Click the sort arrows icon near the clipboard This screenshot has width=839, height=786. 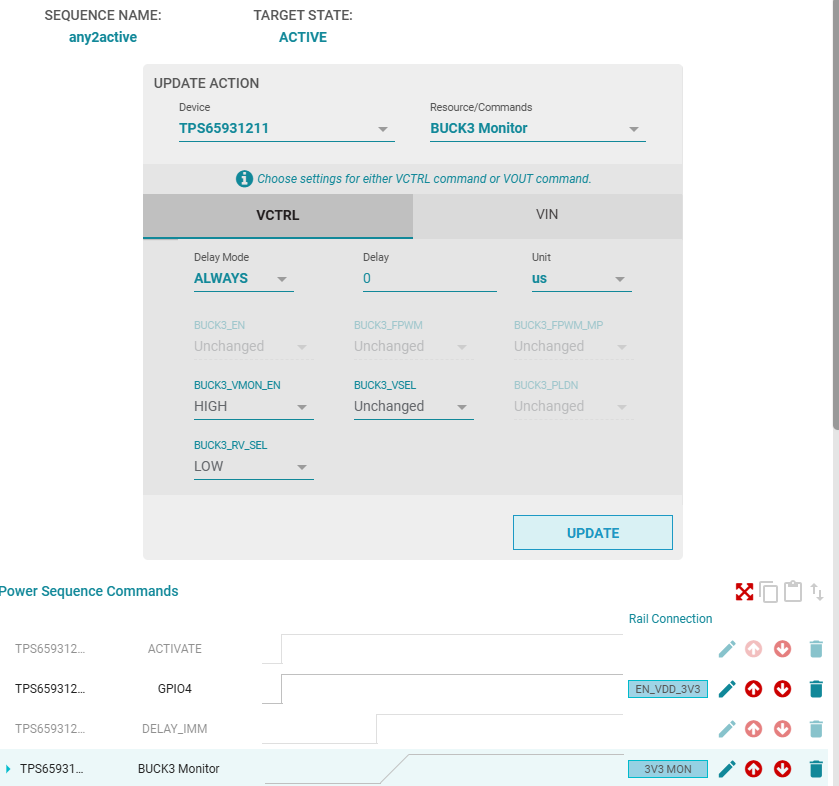pos(818,591)
